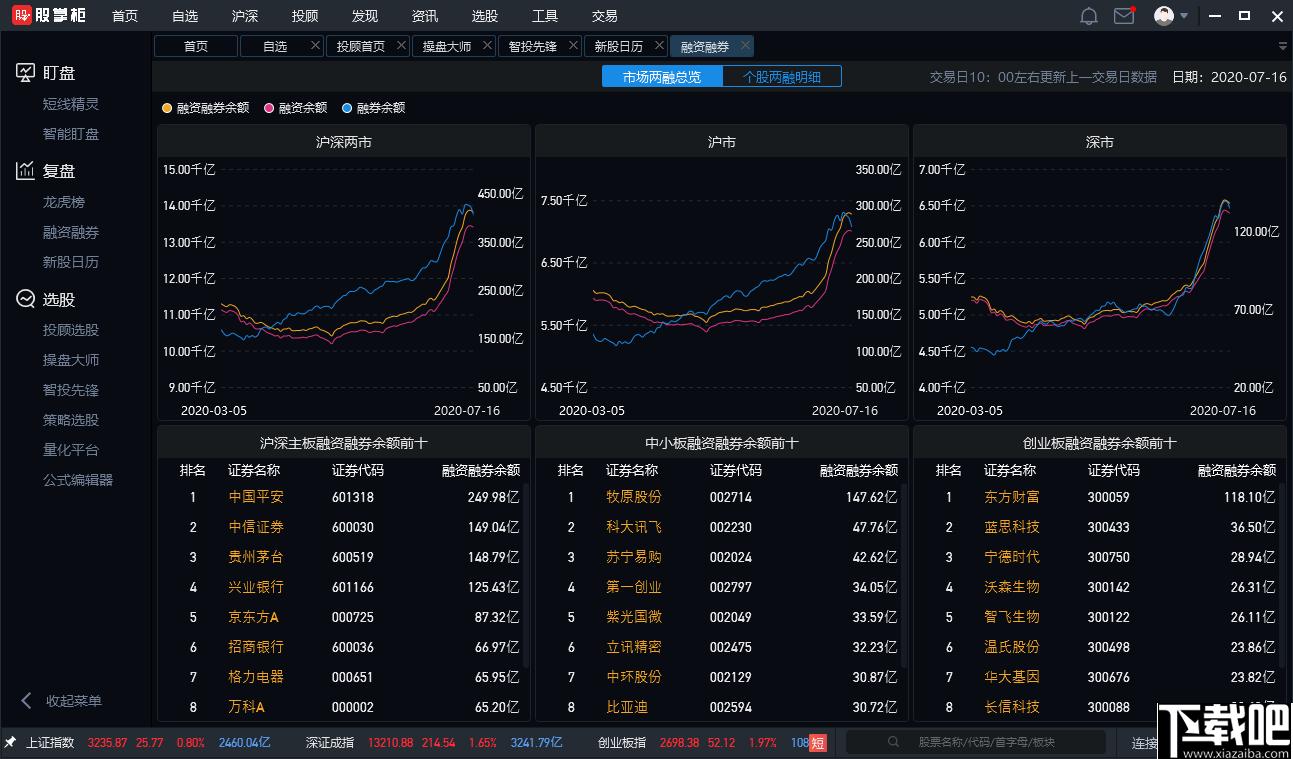Viewport: 1293px width, 759px height.
Task: Click the pin icon on the status bar
Action: click(x=10, y=743)
